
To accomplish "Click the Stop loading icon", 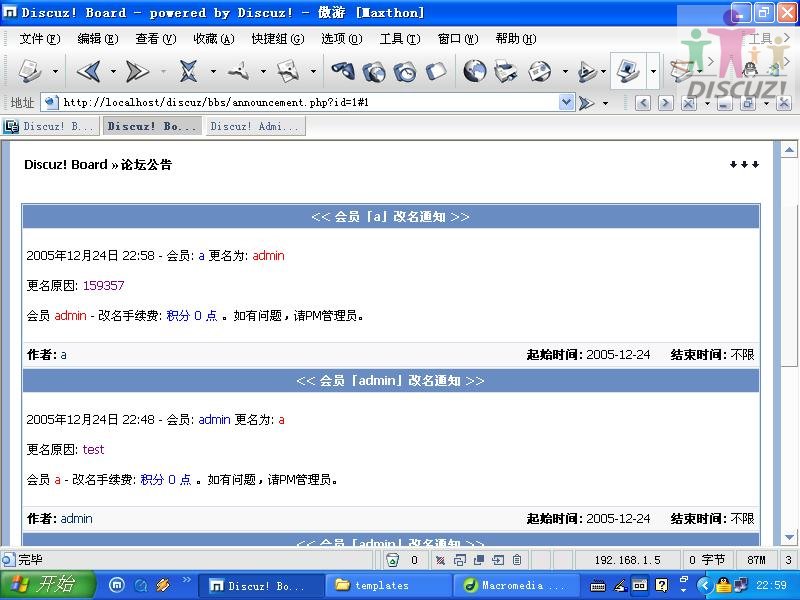I will click(x=188, y=71).
